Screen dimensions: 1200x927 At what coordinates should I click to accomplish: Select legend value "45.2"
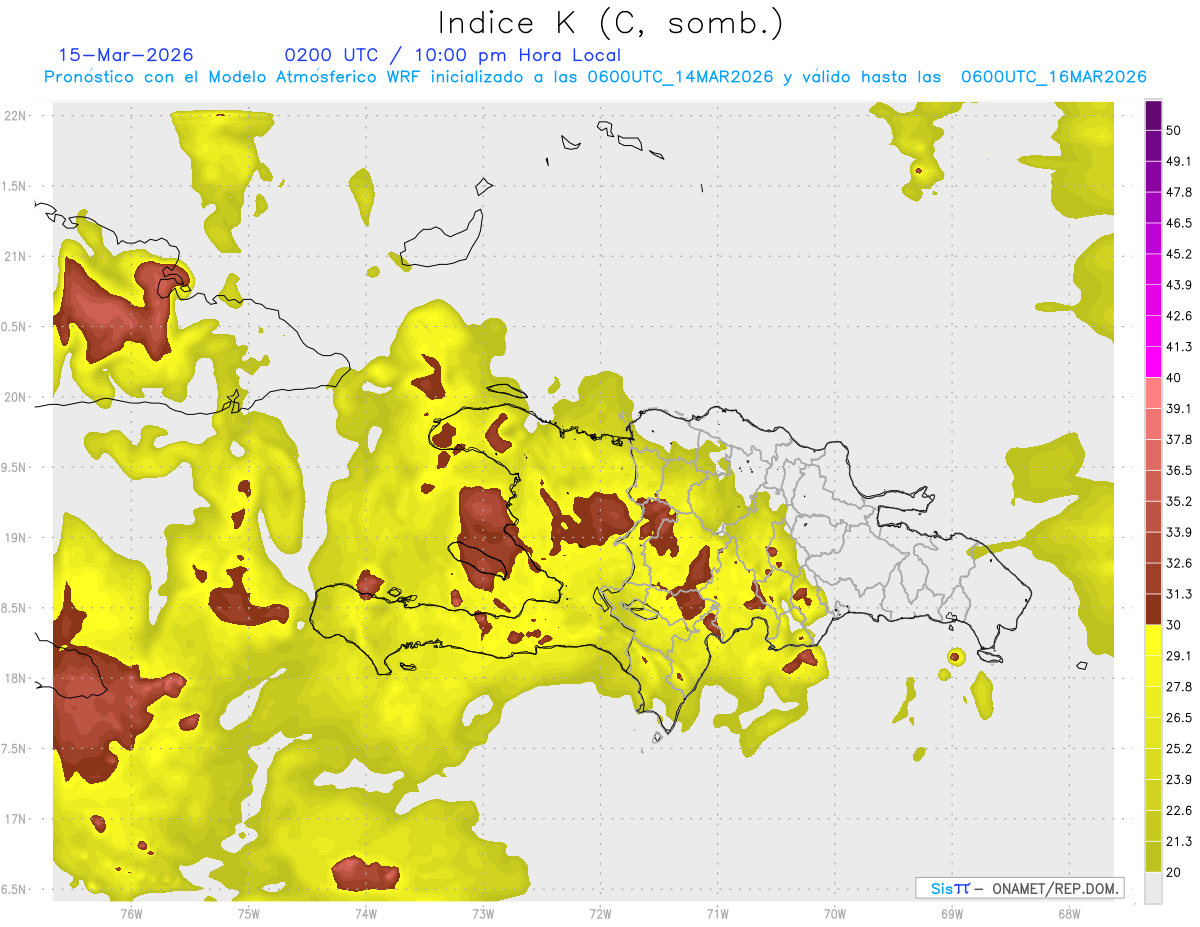tap(1179, 254)
